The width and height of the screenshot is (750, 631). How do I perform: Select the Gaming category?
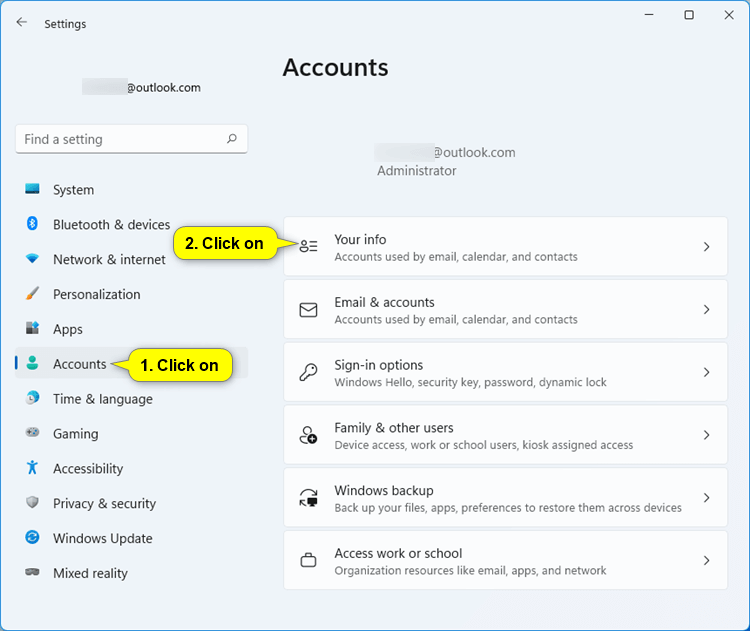132,434
